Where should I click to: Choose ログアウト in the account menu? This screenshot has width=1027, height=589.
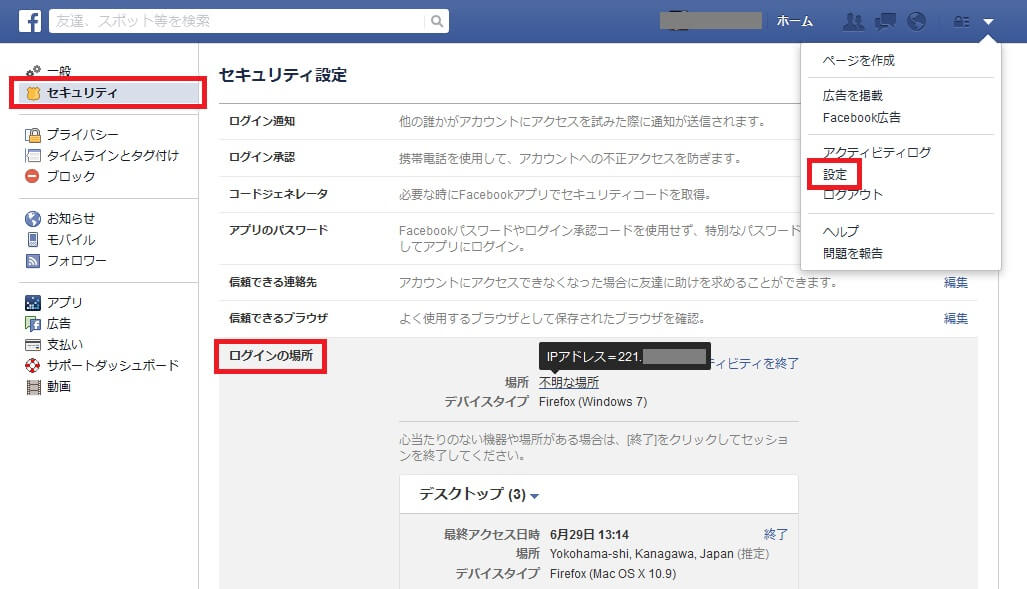coord(853,195)
